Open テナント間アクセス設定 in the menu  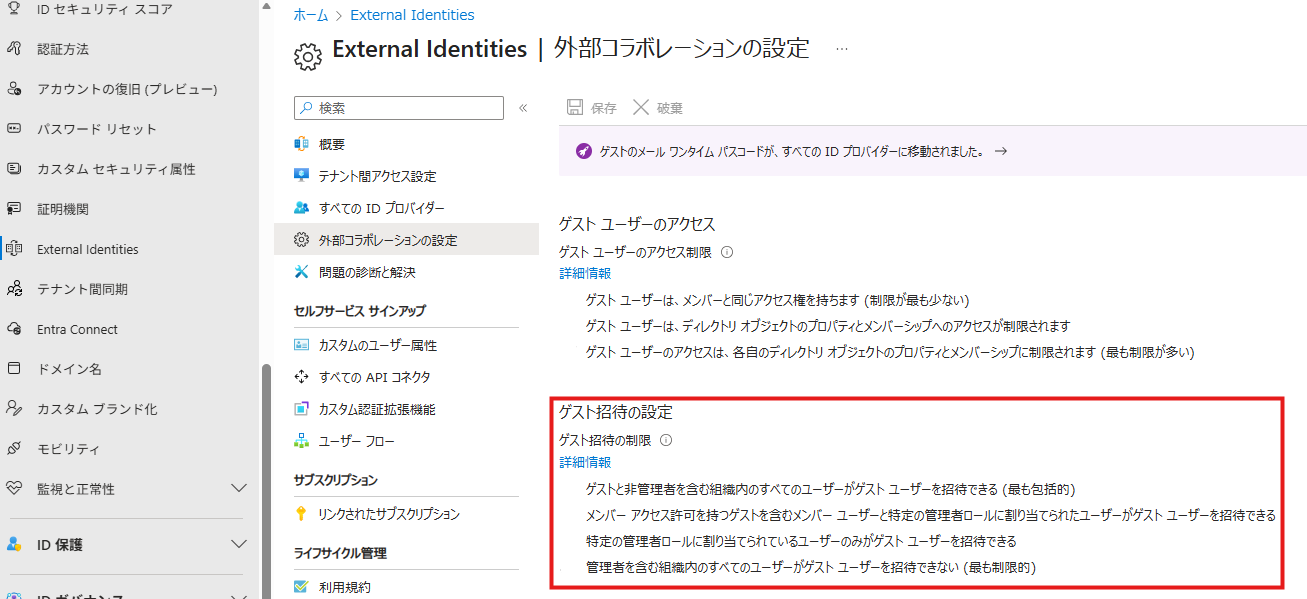[x=377, y=176]
